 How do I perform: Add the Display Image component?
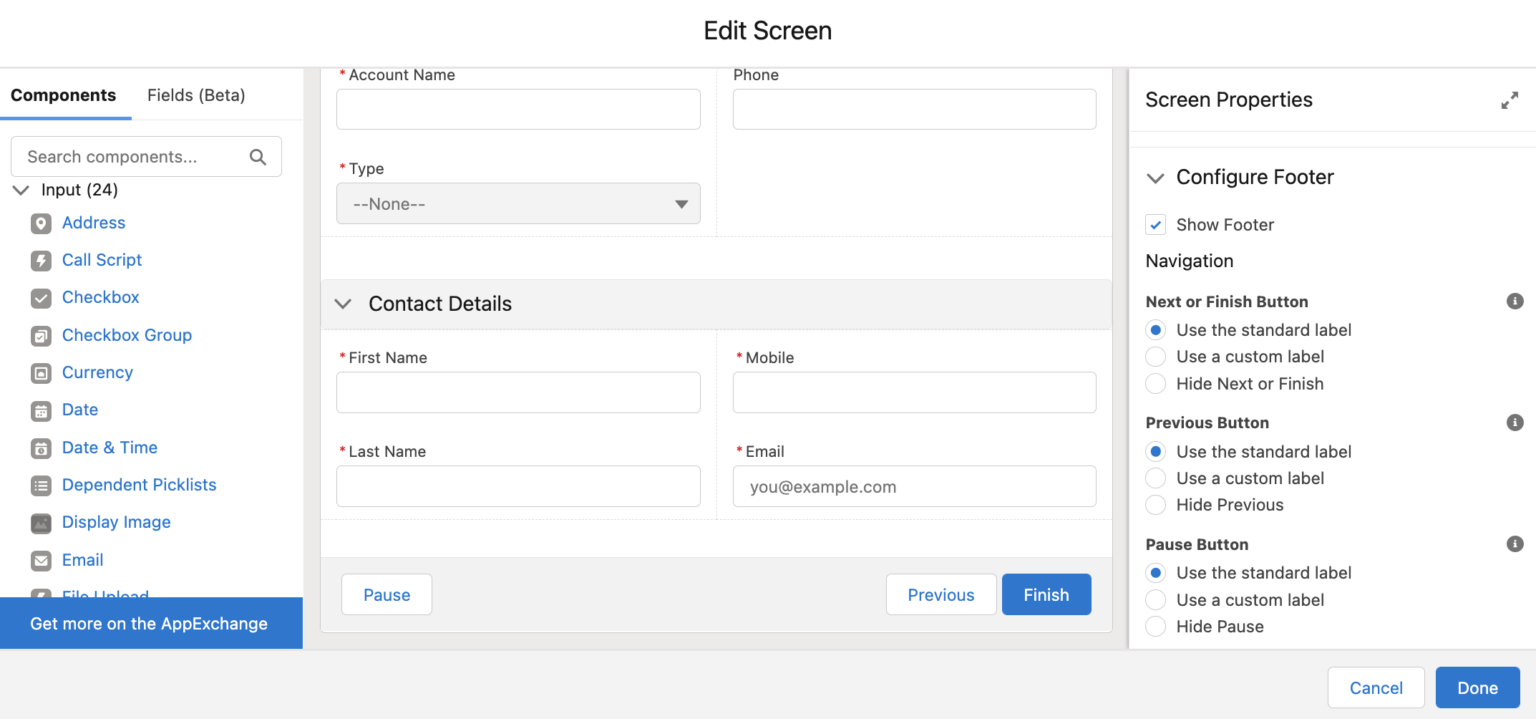point(116,522)
